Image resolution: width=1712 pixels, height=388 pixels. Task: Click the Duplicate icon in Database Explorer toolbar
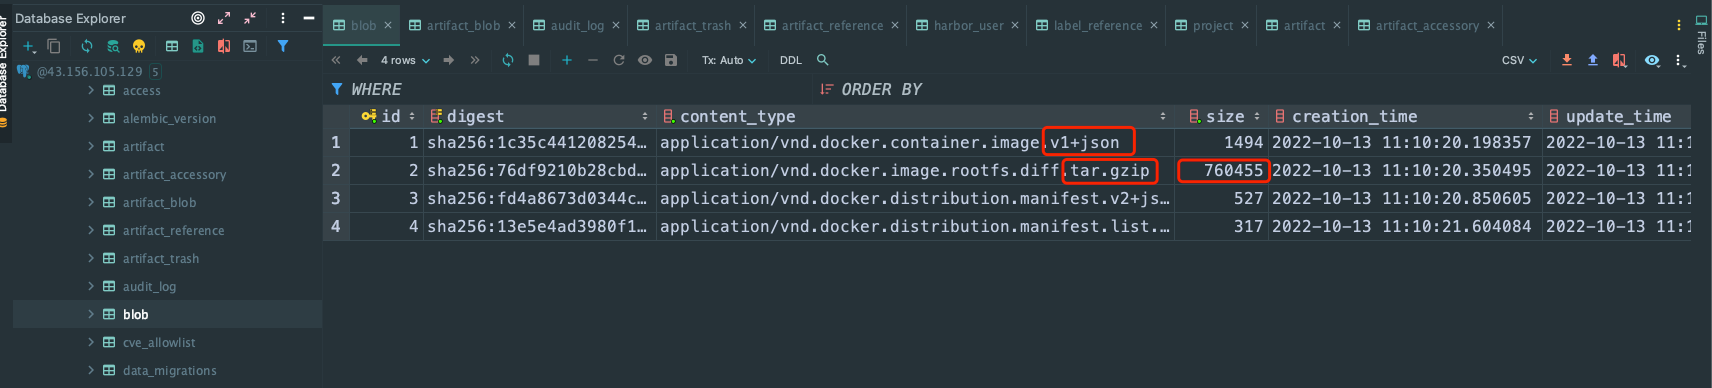[x=54, y=46]
